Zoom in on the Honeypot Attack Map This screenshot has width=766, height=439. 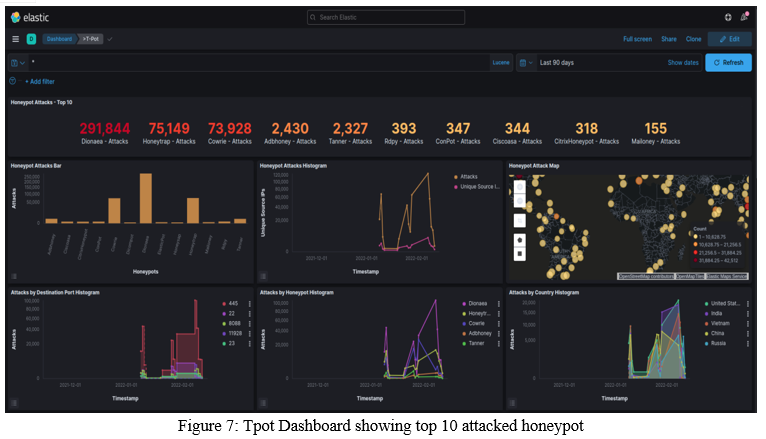(x=520, y=187)
